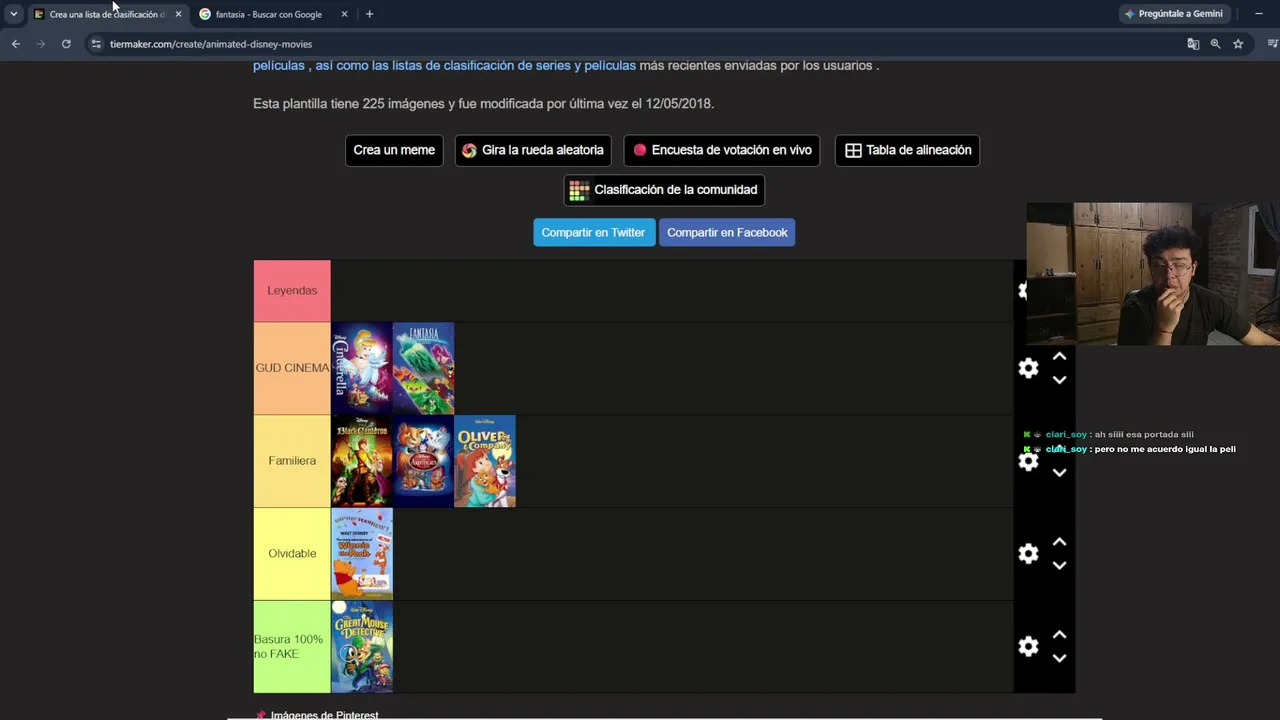Viewport: 1280px width, 720px height.
Task: Move Olvidable row up with arrow
Action: click(x=1059, y=542)
